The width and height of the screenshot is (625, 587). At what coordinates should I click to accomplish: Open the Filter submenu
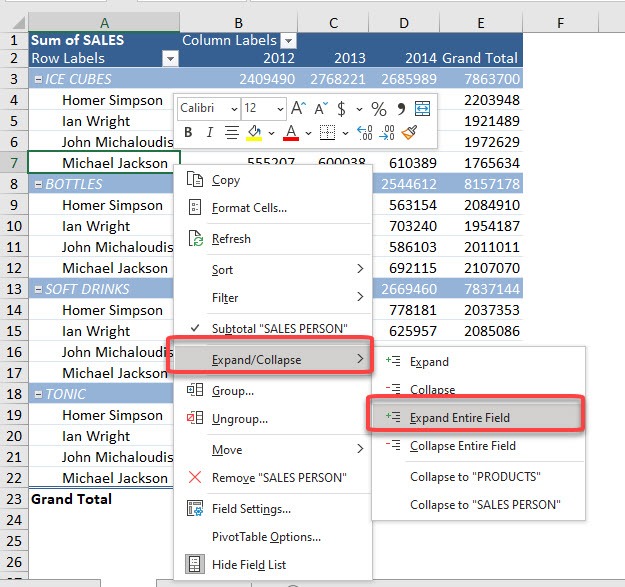coord(273,297)
